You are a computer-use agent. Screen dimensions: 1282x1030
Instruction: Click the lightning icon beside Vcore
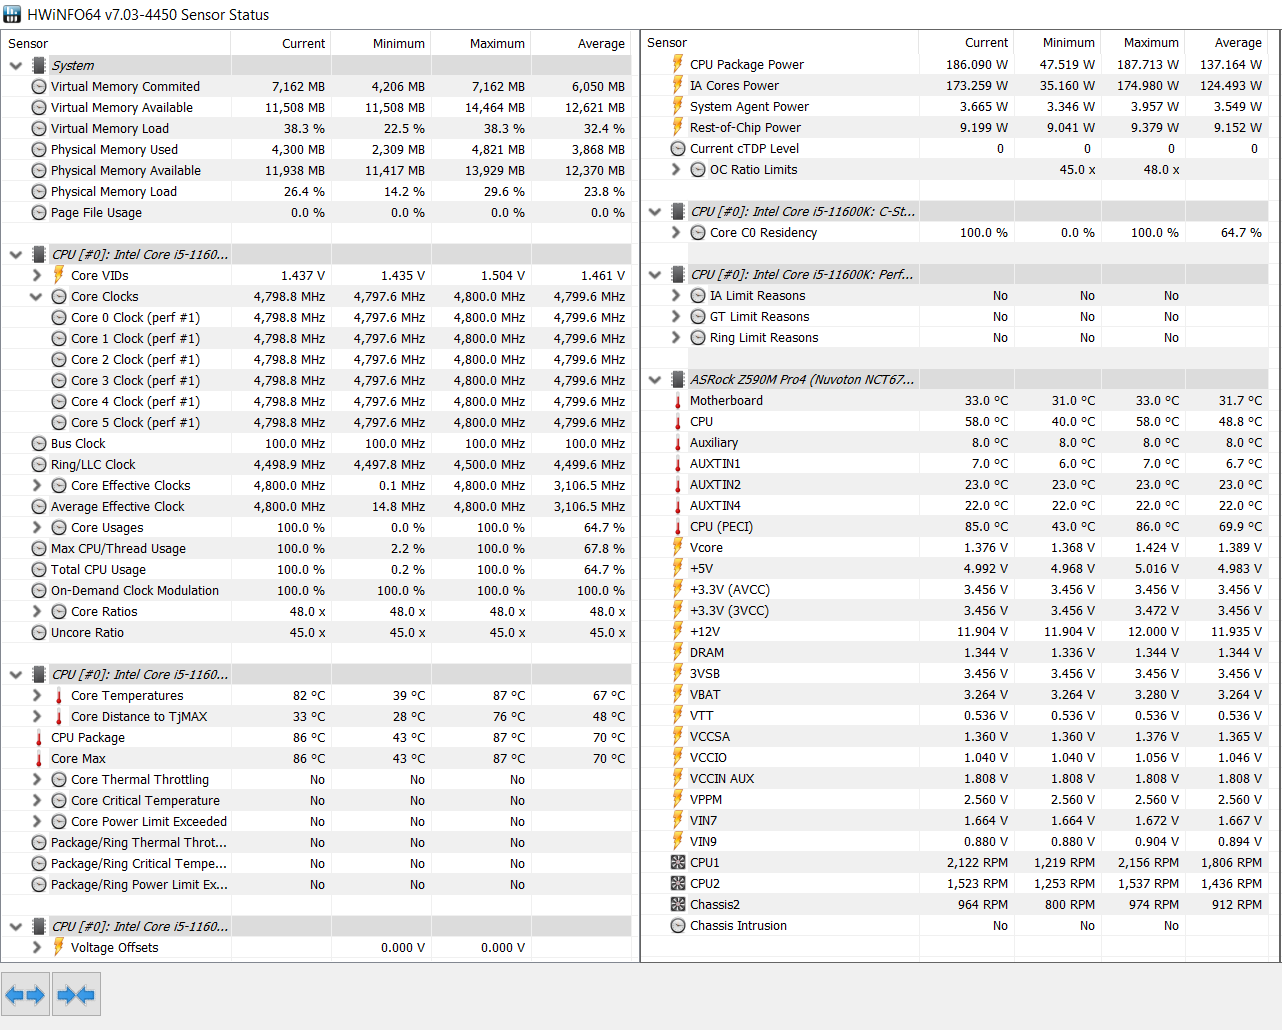tap(678, 547)
